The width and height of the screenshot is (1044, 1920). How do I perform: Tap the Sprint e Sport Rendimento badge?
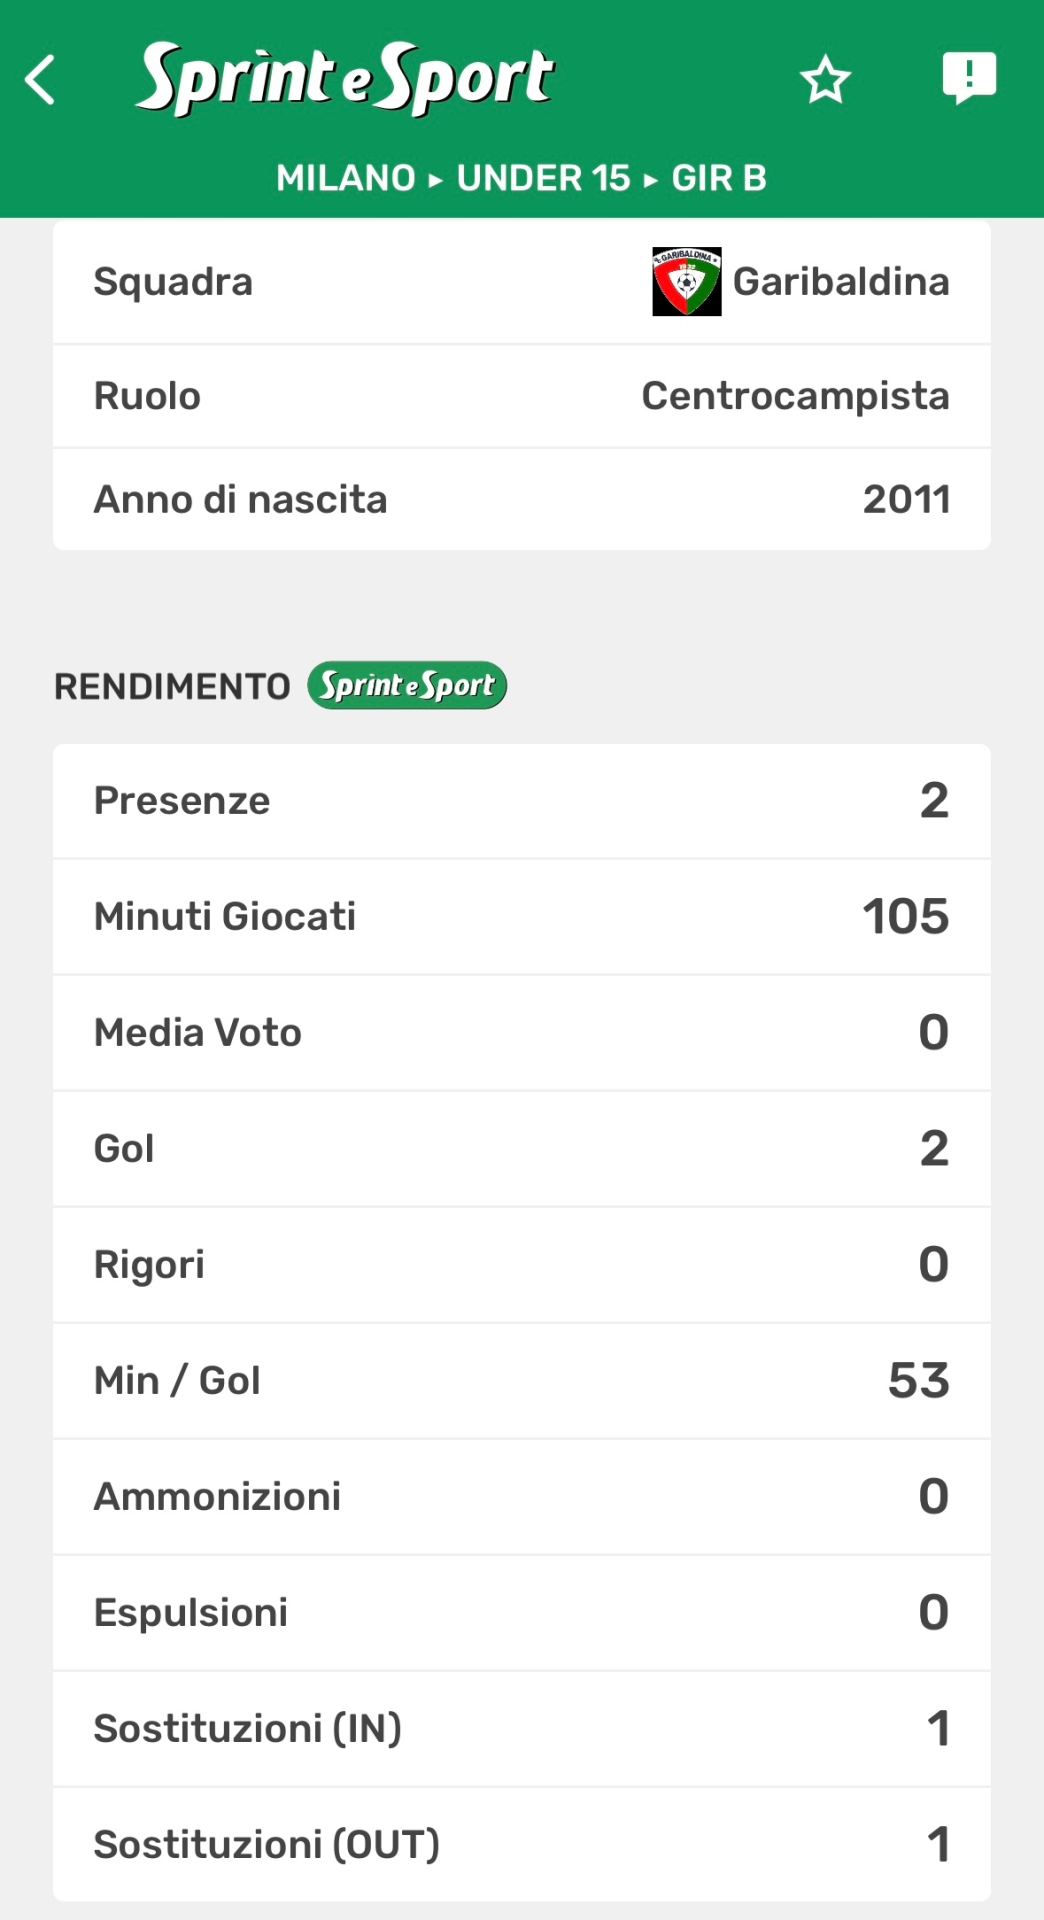[407, 686]
